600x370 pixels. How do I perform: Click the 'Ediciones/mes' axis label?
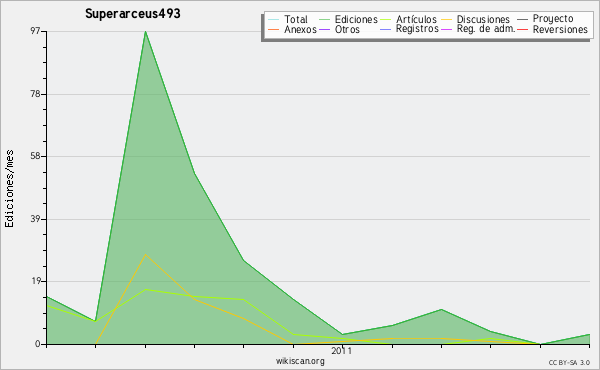coord(9,189)
